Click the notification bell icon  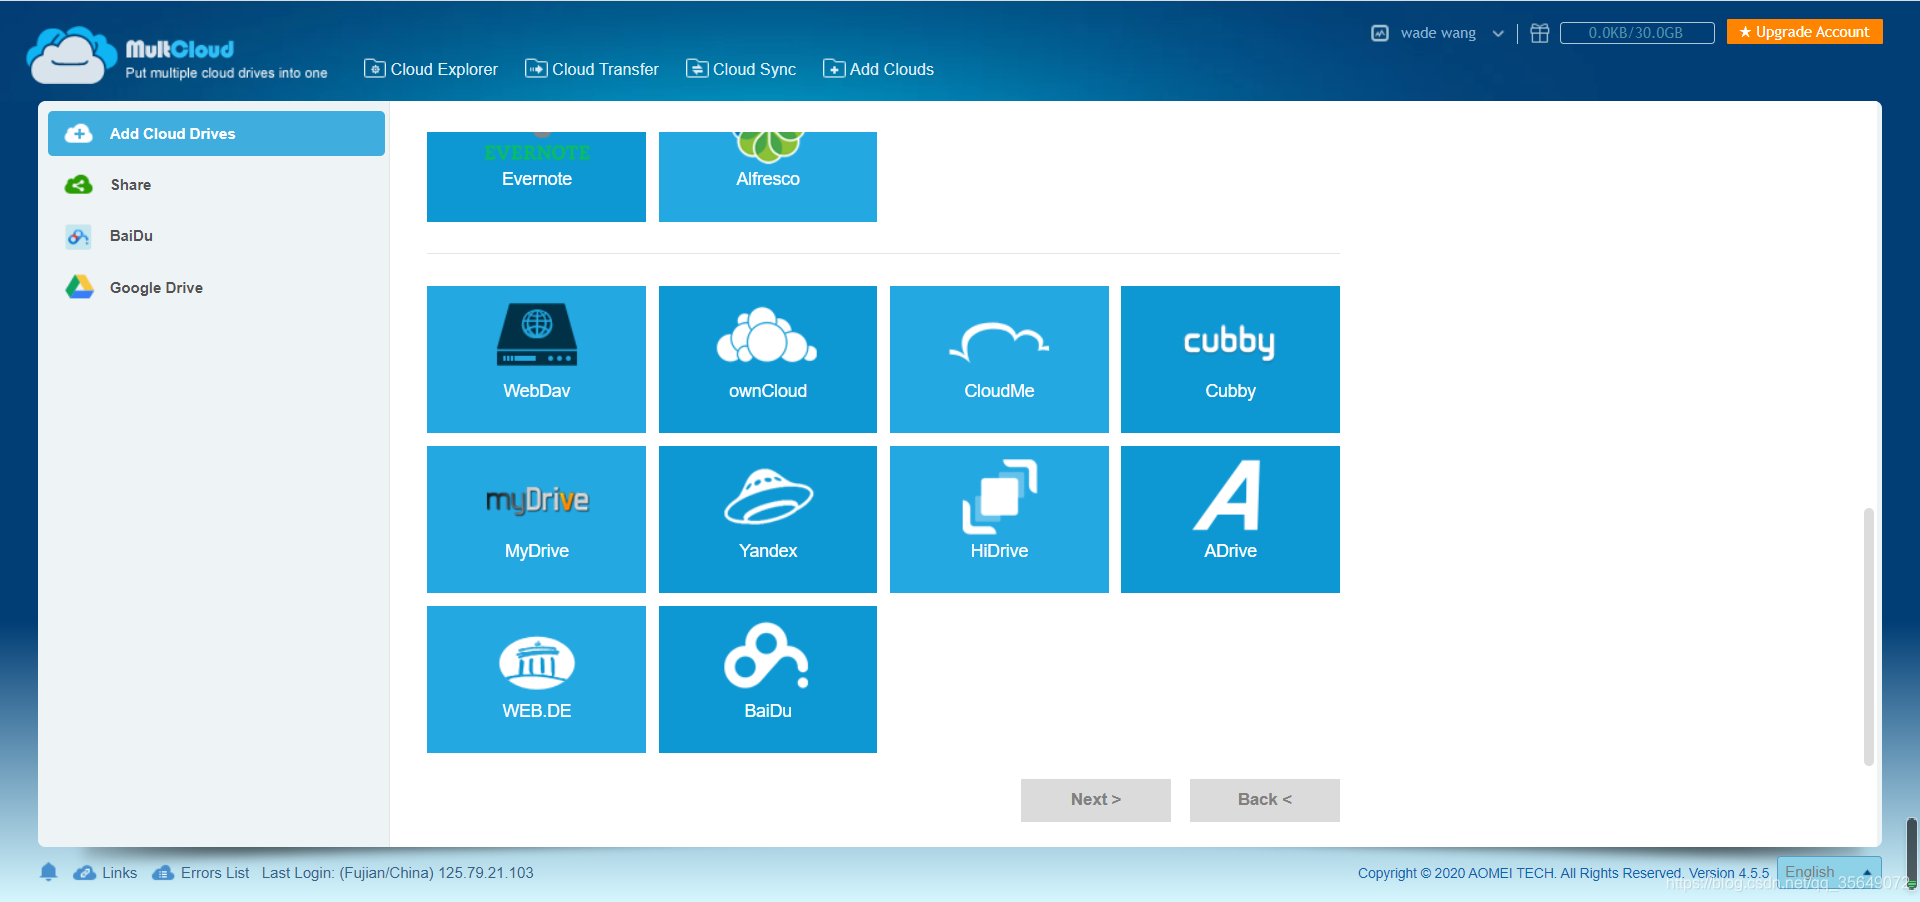pyautogui.click(x=48, y=872)
